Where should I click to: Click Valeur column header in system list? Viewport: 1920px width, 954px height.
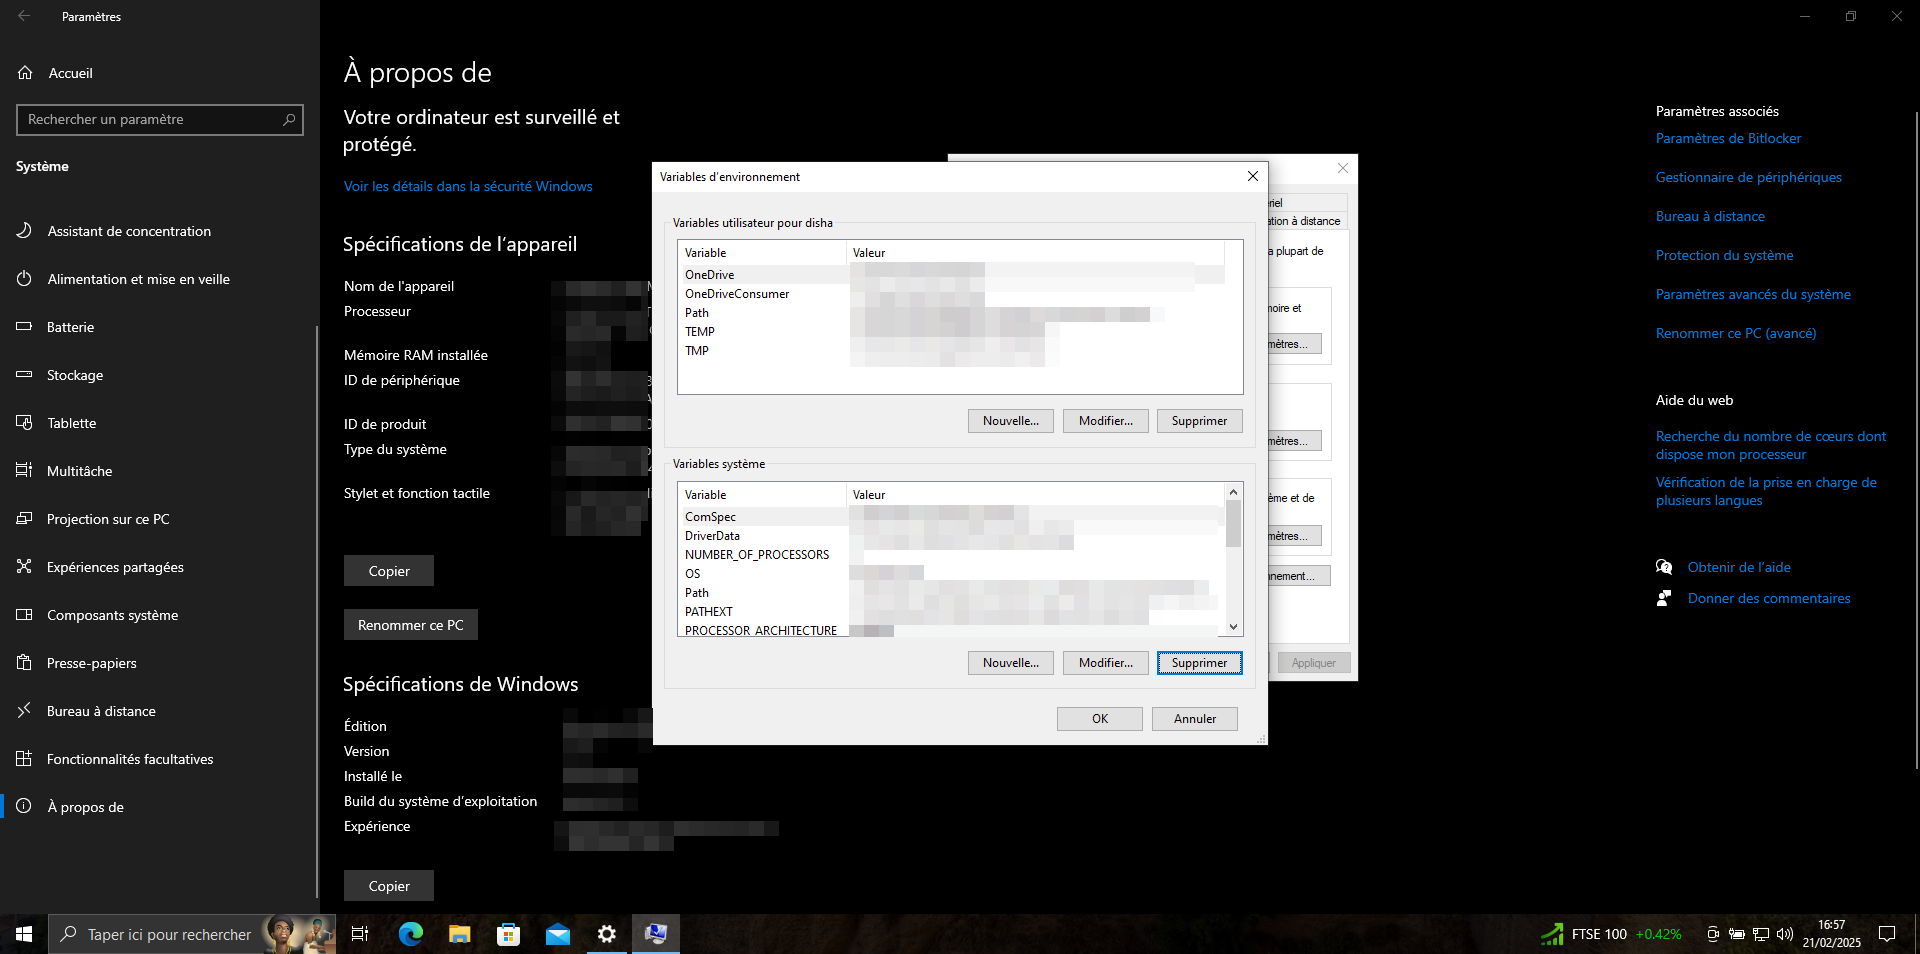click(x=1035, y=495)
